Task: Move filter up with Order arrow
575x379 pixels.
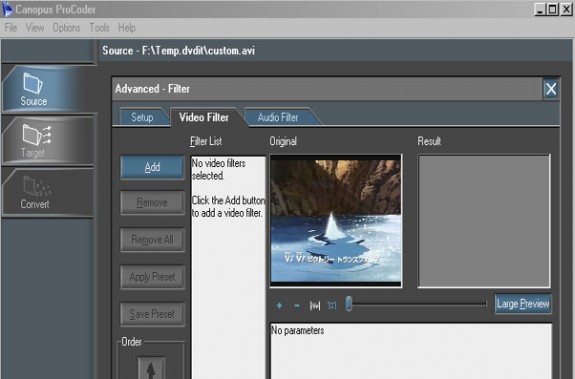Action: [x=151, y=369]
